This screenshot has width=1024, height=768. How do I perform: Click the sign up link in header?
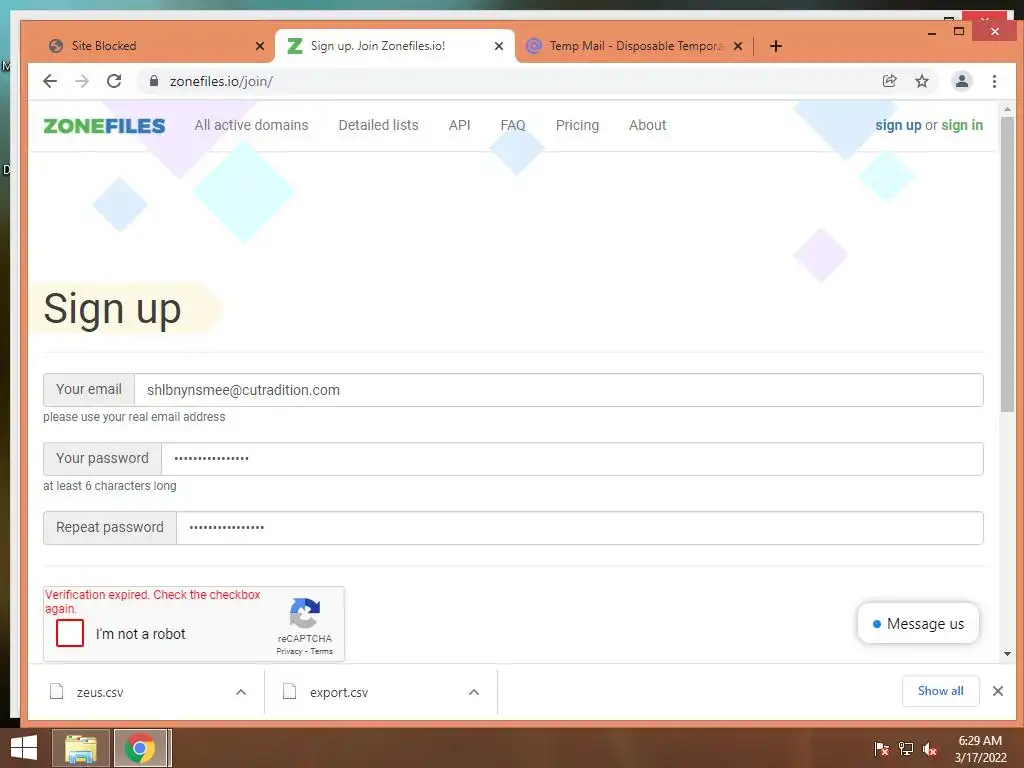pyautogui.click(x=898, y=125)
